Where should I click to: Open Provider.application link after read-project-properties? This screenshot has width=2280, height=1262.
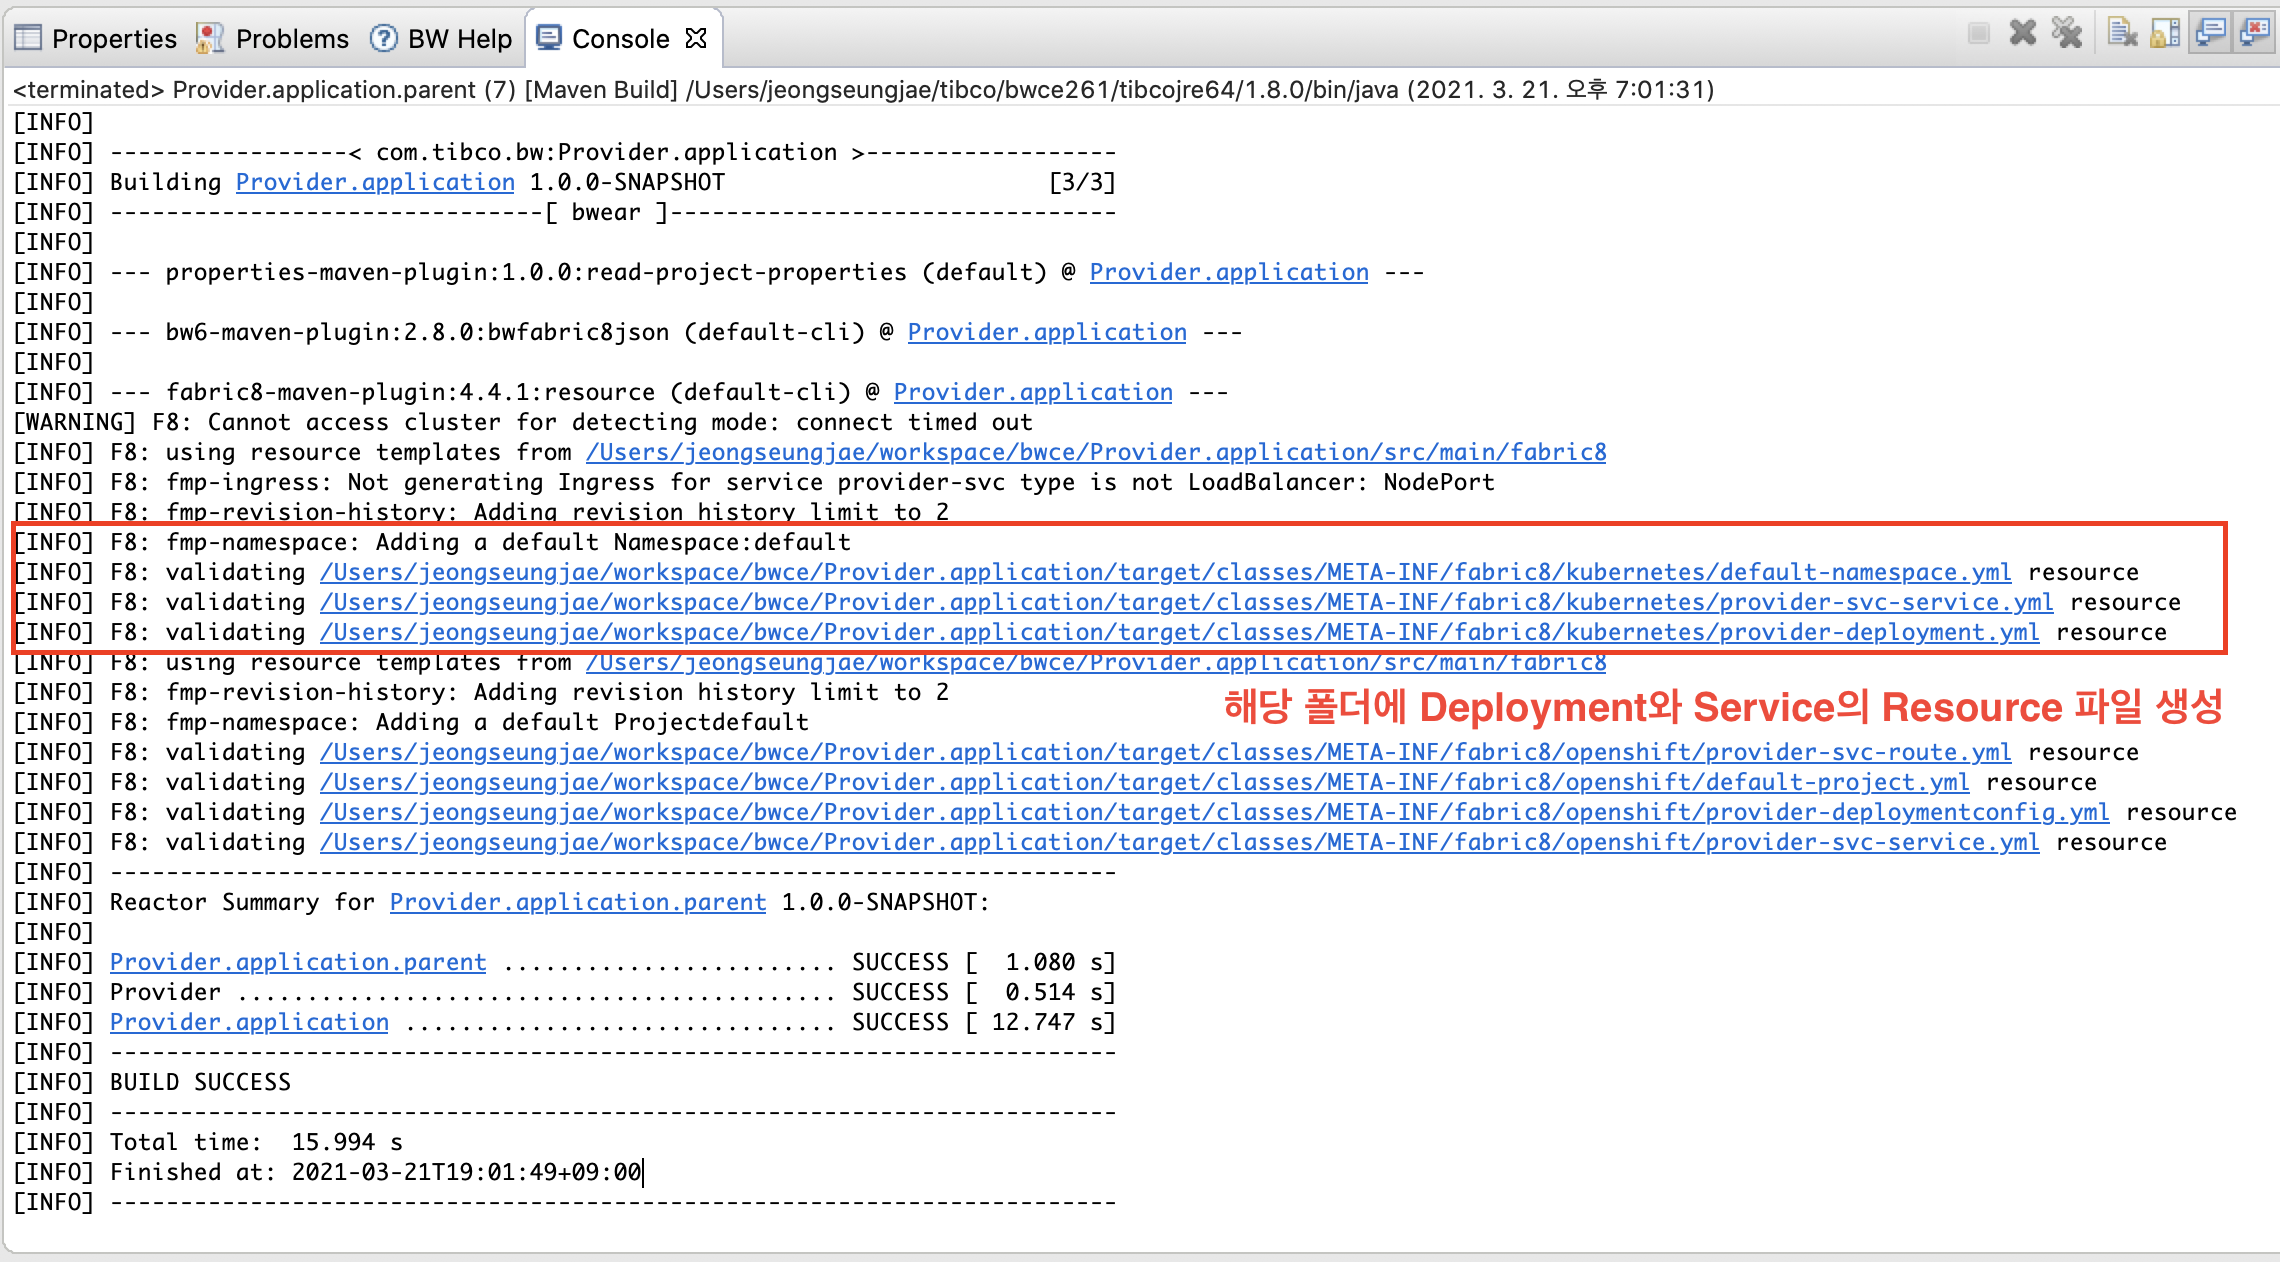coord(1229,272)
